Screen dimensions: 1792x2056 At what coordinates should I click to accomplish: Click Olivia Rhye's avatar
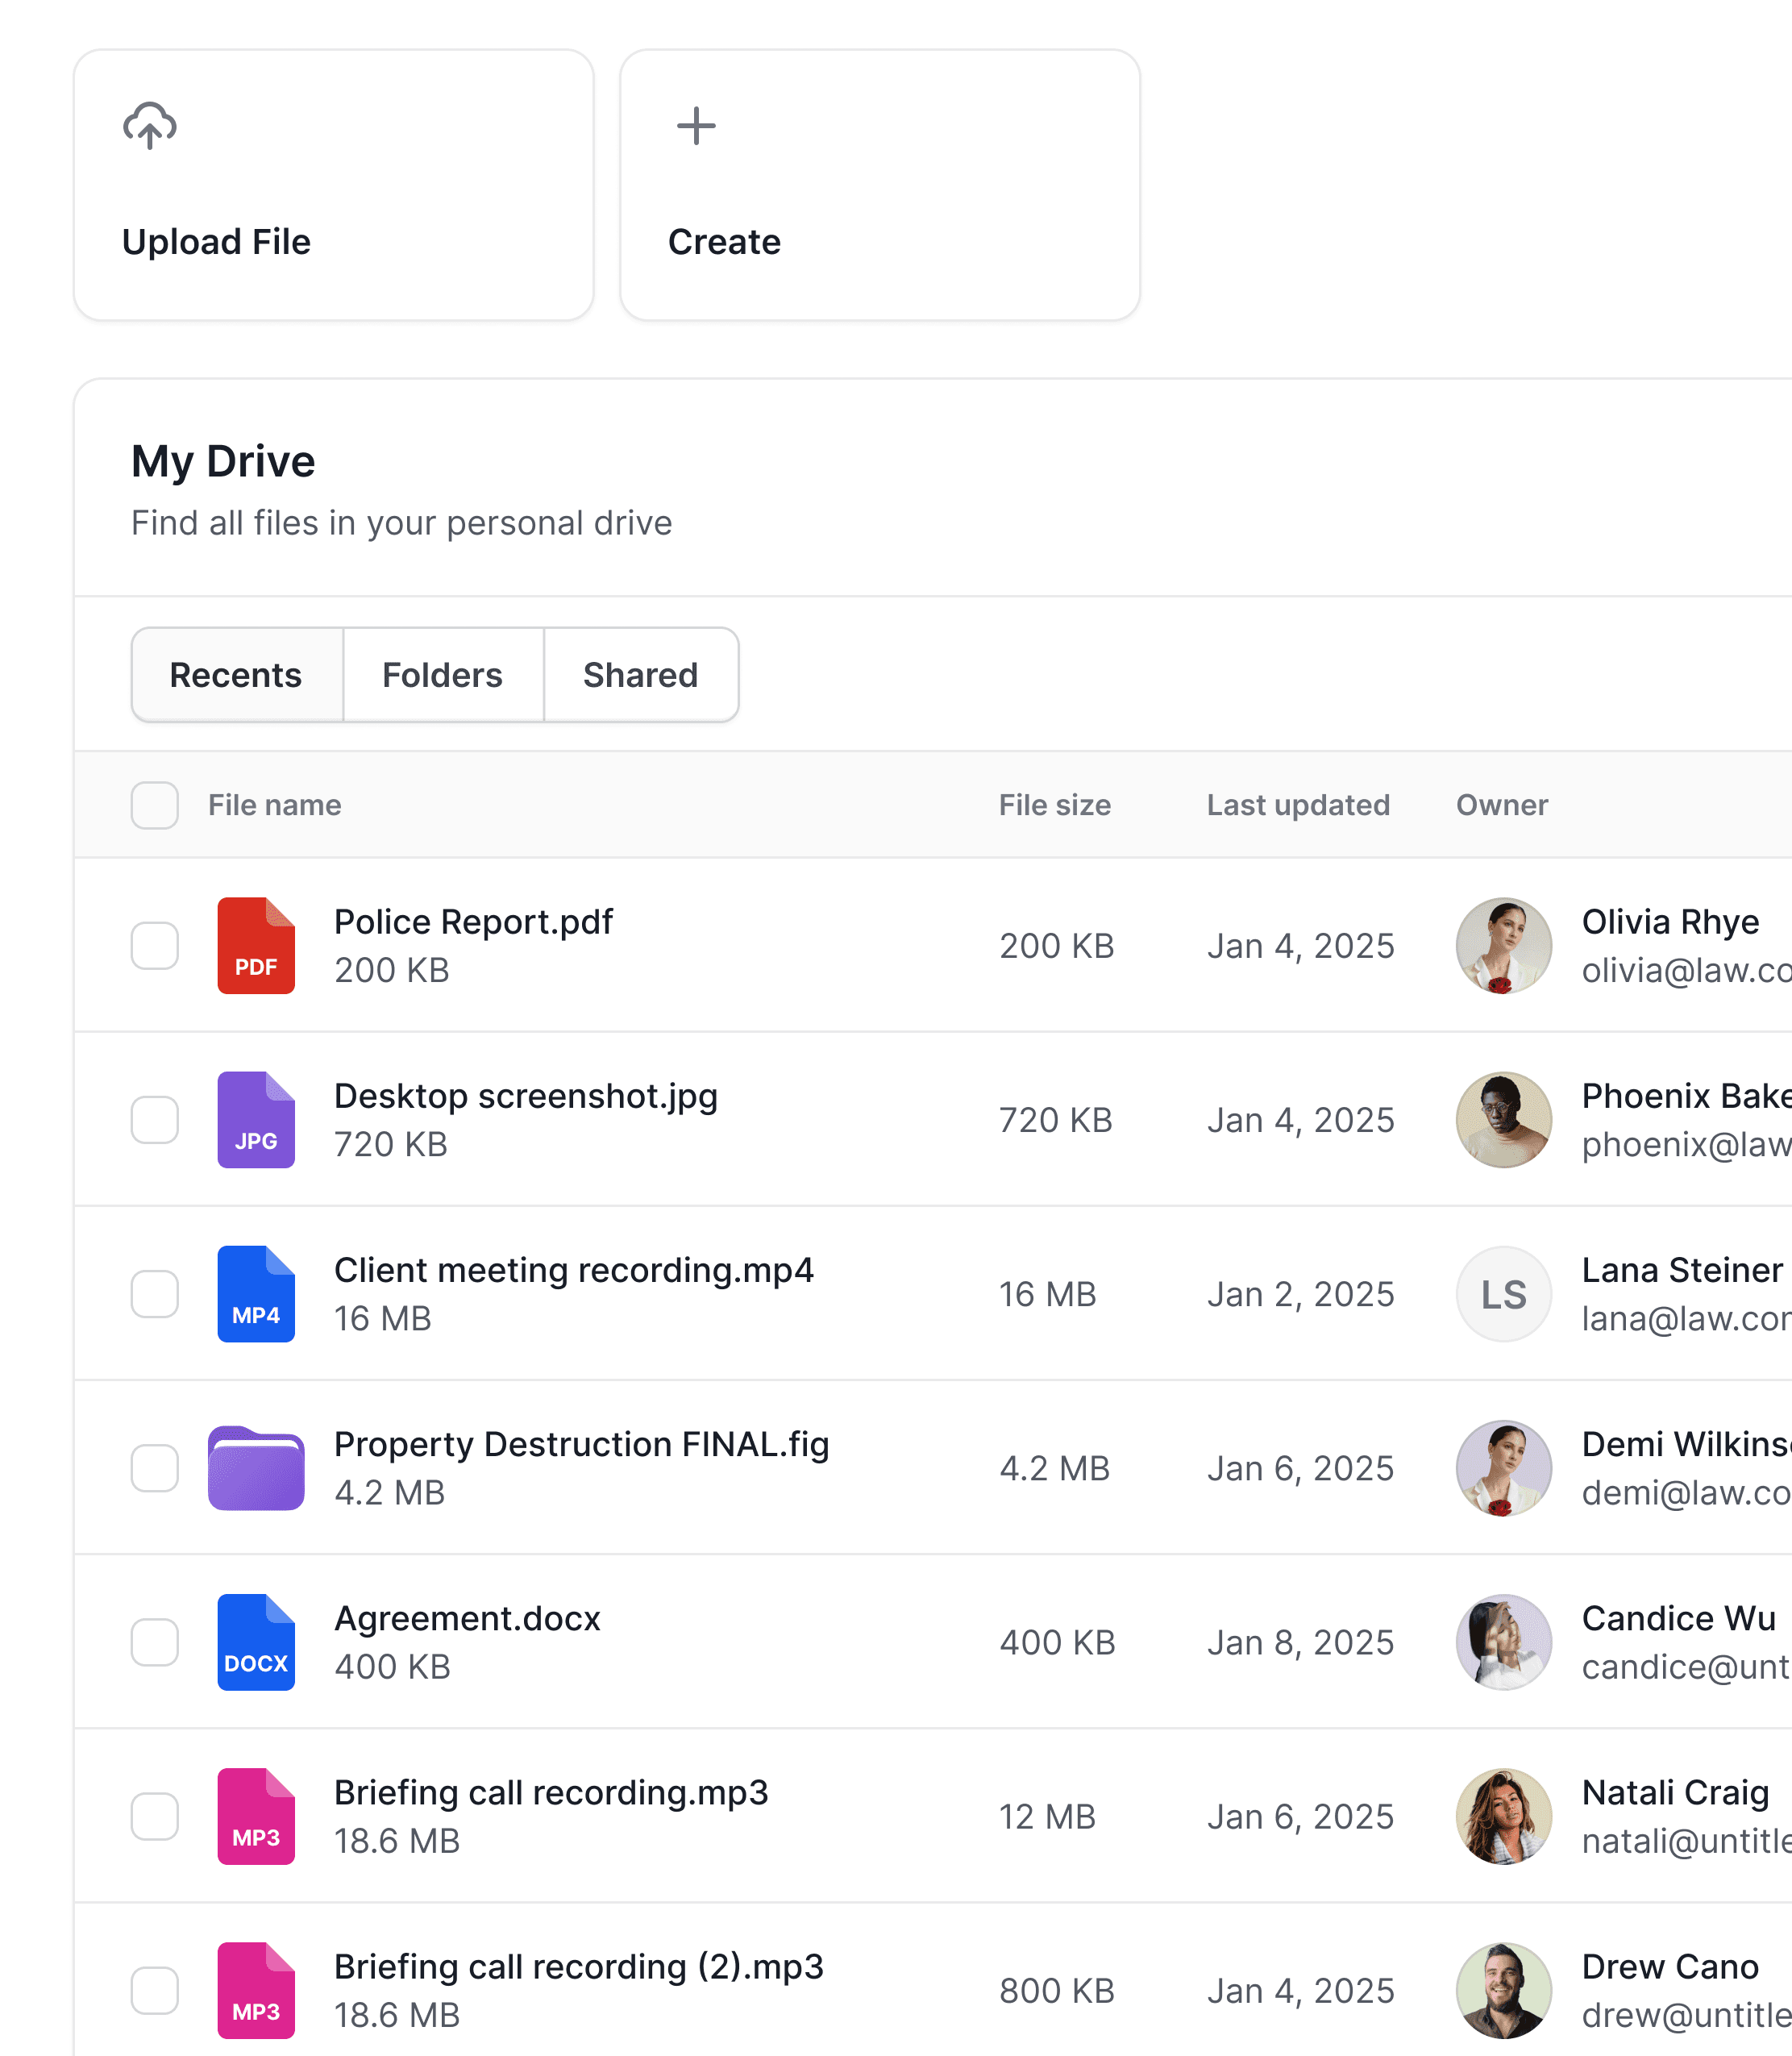click(x=1503, y=945)
